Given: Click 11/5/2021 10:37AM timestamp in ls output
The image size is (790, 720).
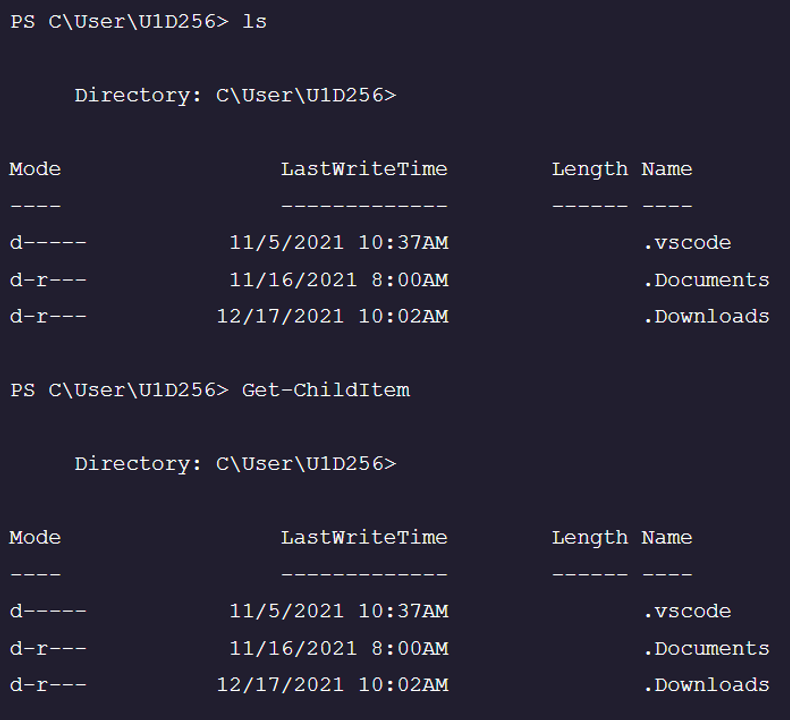Looking at the screenshot, I should point(338,243).
